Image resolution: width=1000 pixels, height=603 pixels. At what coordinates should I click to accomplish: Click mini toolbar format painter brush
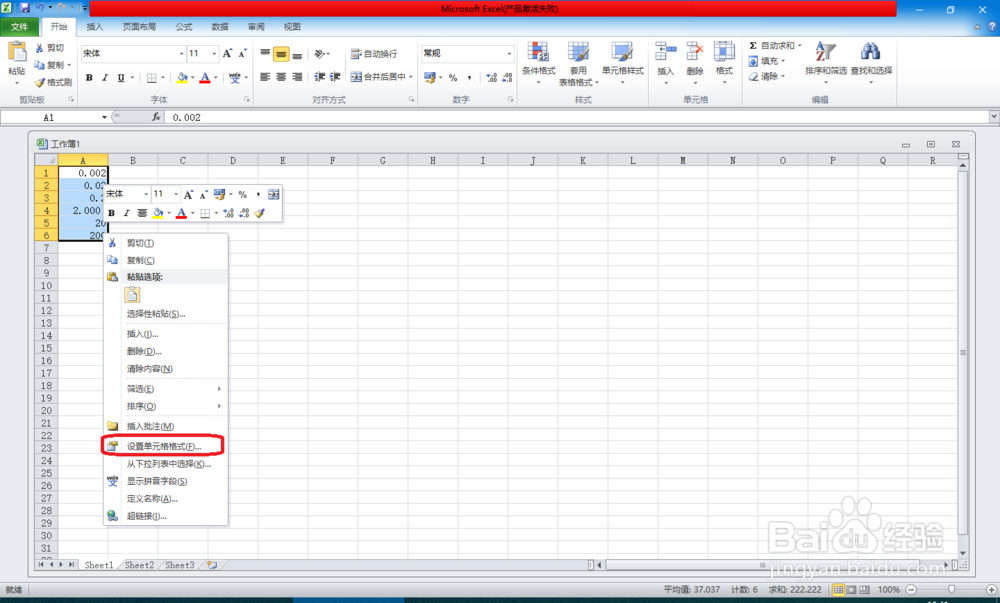tap(259, 213)
